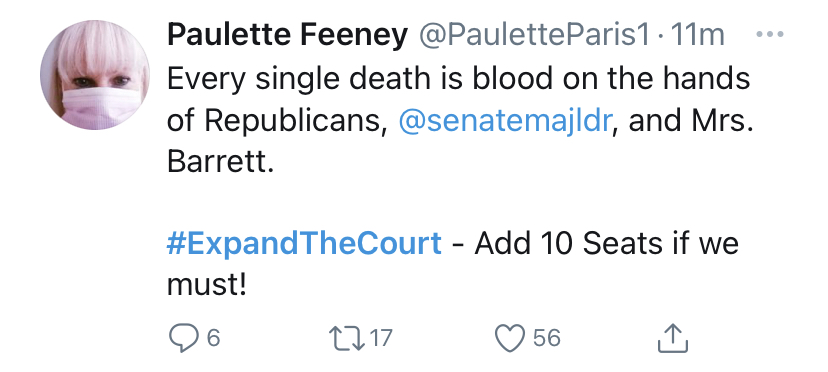Image resolution: width=828 pixels, height=372 pixels.
Task: Click the word 'Barrett.' in the tweet
Action: pos(221,162)
